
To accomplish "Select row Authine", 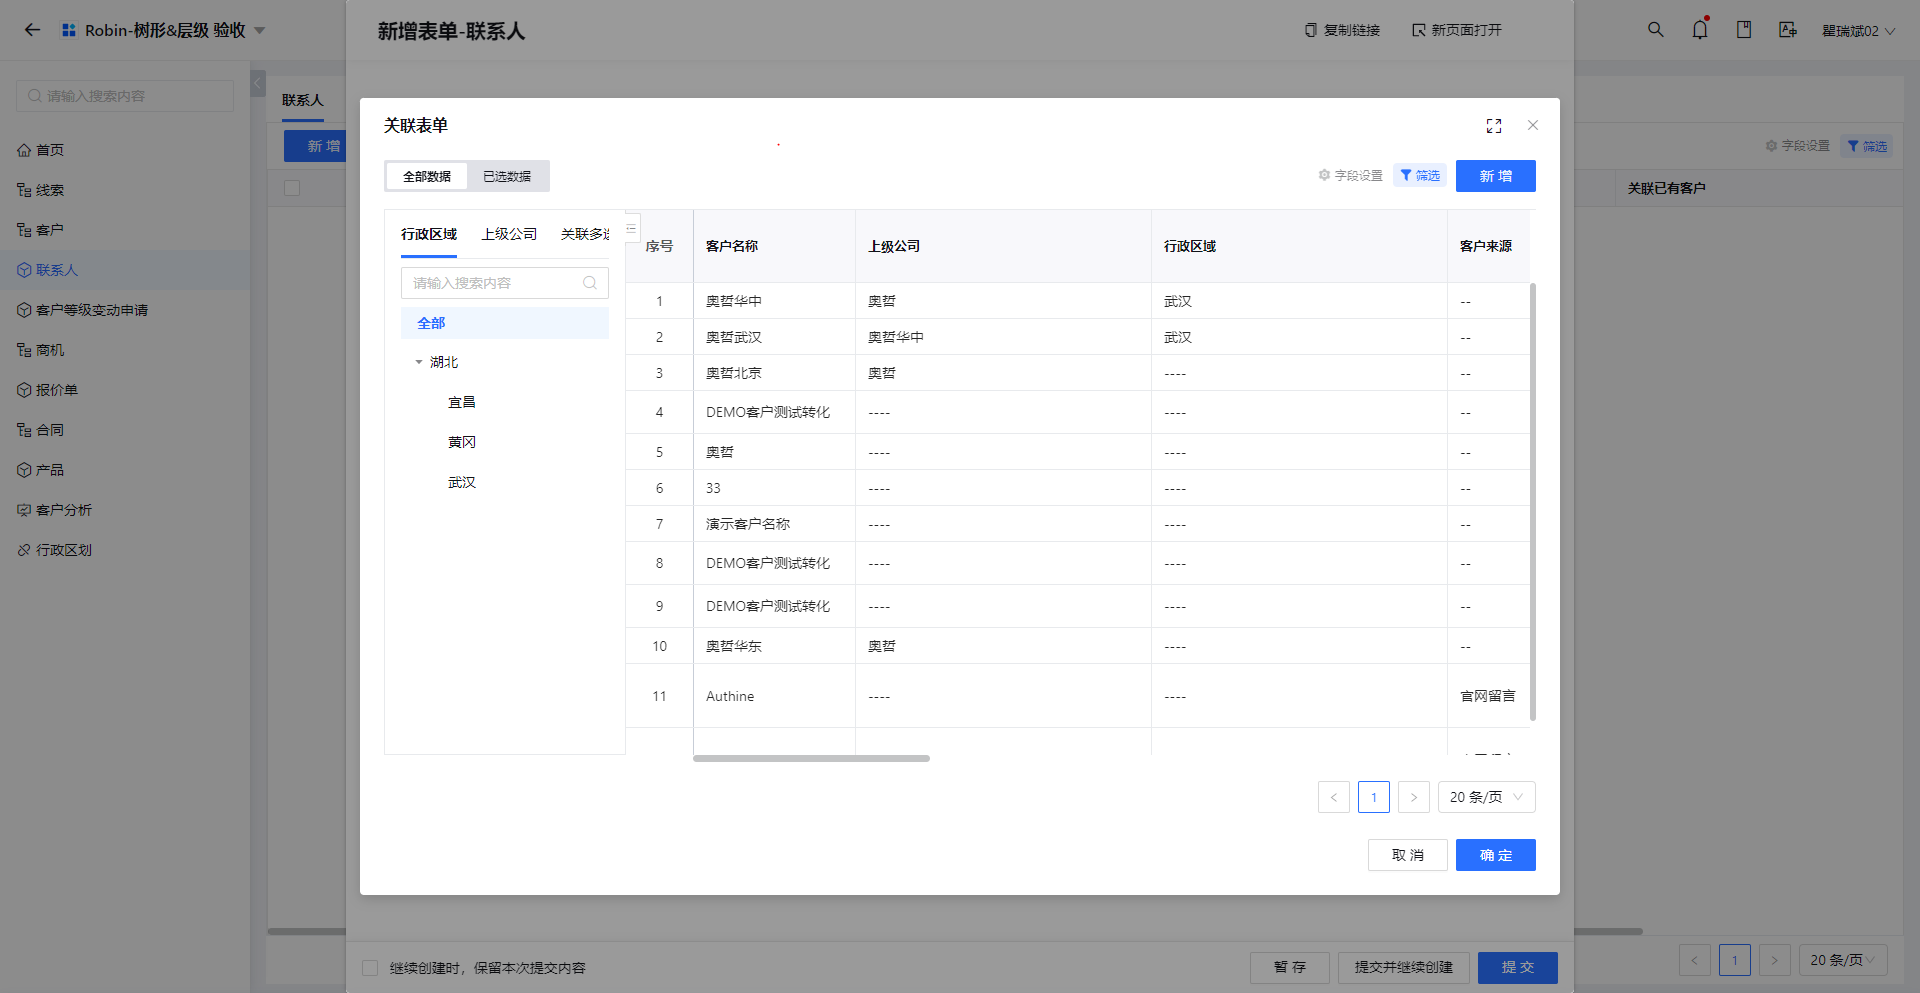I will pos(1078,696).
